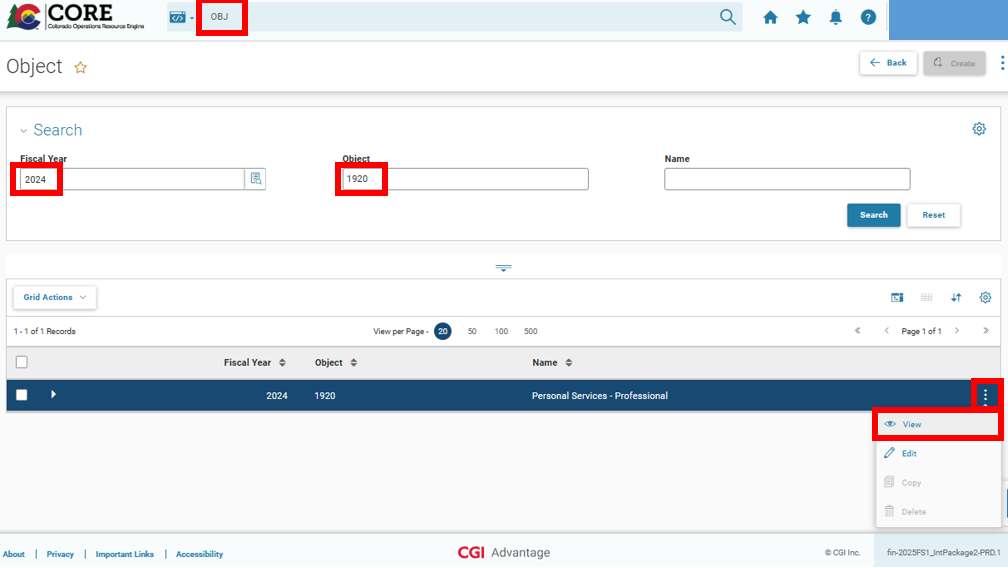Set view per page to 500
Viewport: 1008px width, 568px height.
coord(530,332)
